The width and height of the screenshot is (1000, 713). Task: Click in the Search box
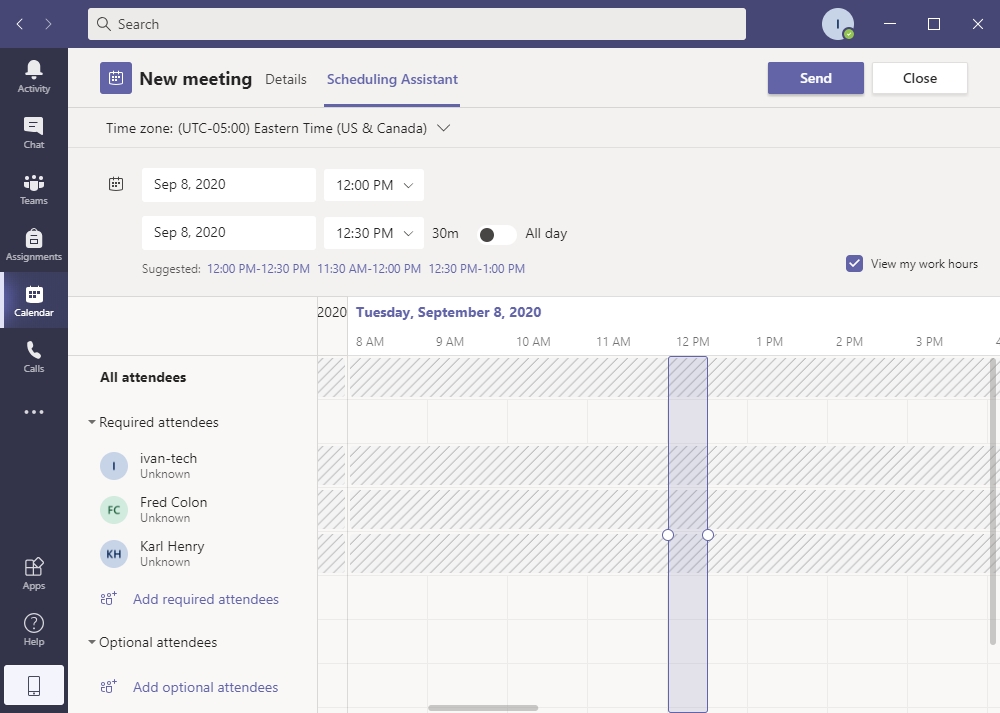(x=417, y=24)
